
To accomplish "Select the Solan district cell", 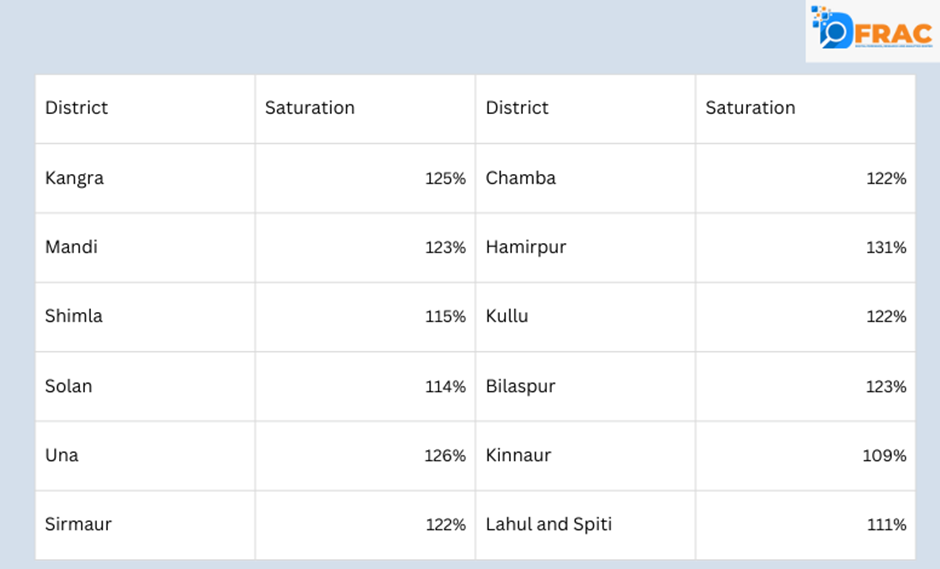I will 69,386.
